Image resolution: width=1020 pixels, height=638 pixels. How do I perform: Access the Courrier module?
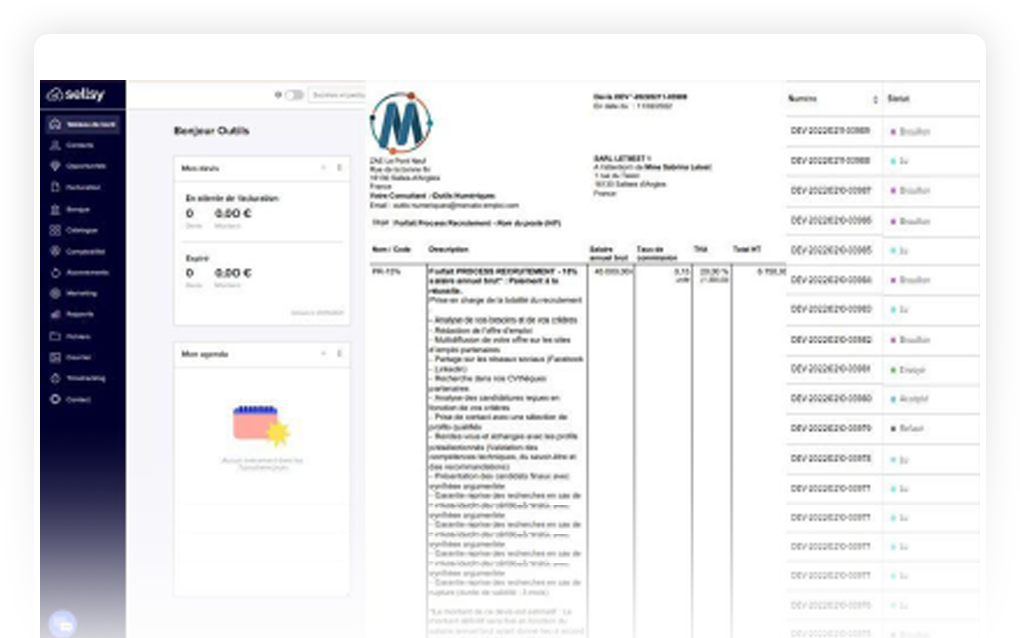tap(81, 357)
